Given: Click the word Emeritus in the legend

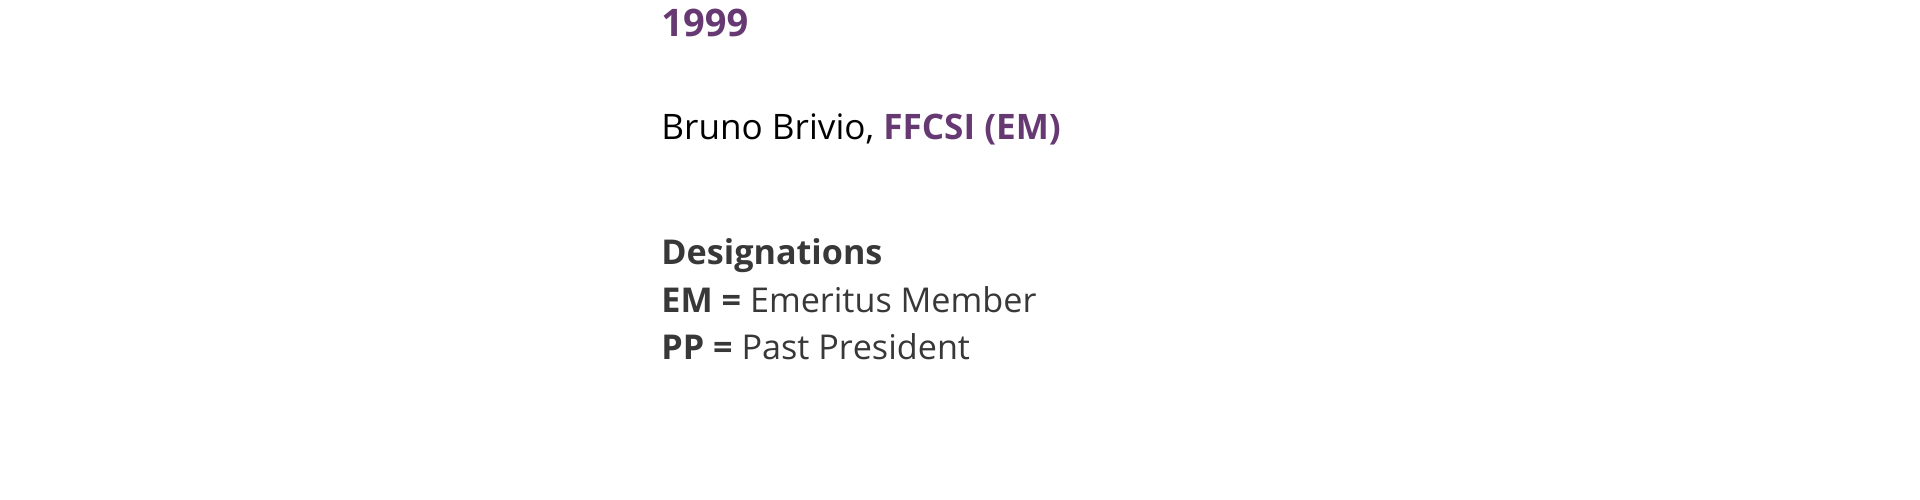Looking at the screenshot, I should coord(820,300).
